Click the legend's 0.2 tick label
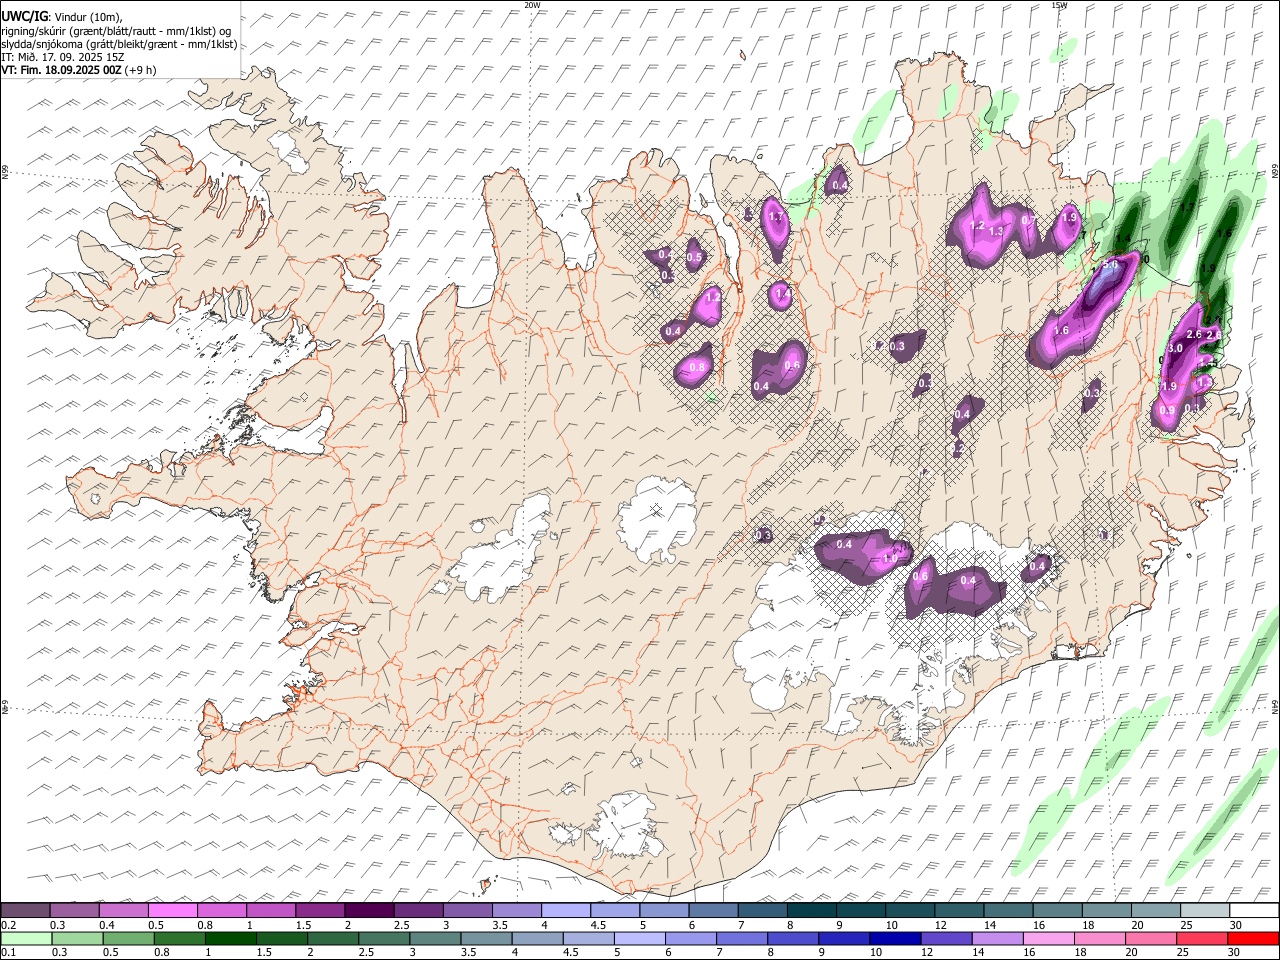This screenshot has width=1280, height=960. click(9, 924)
